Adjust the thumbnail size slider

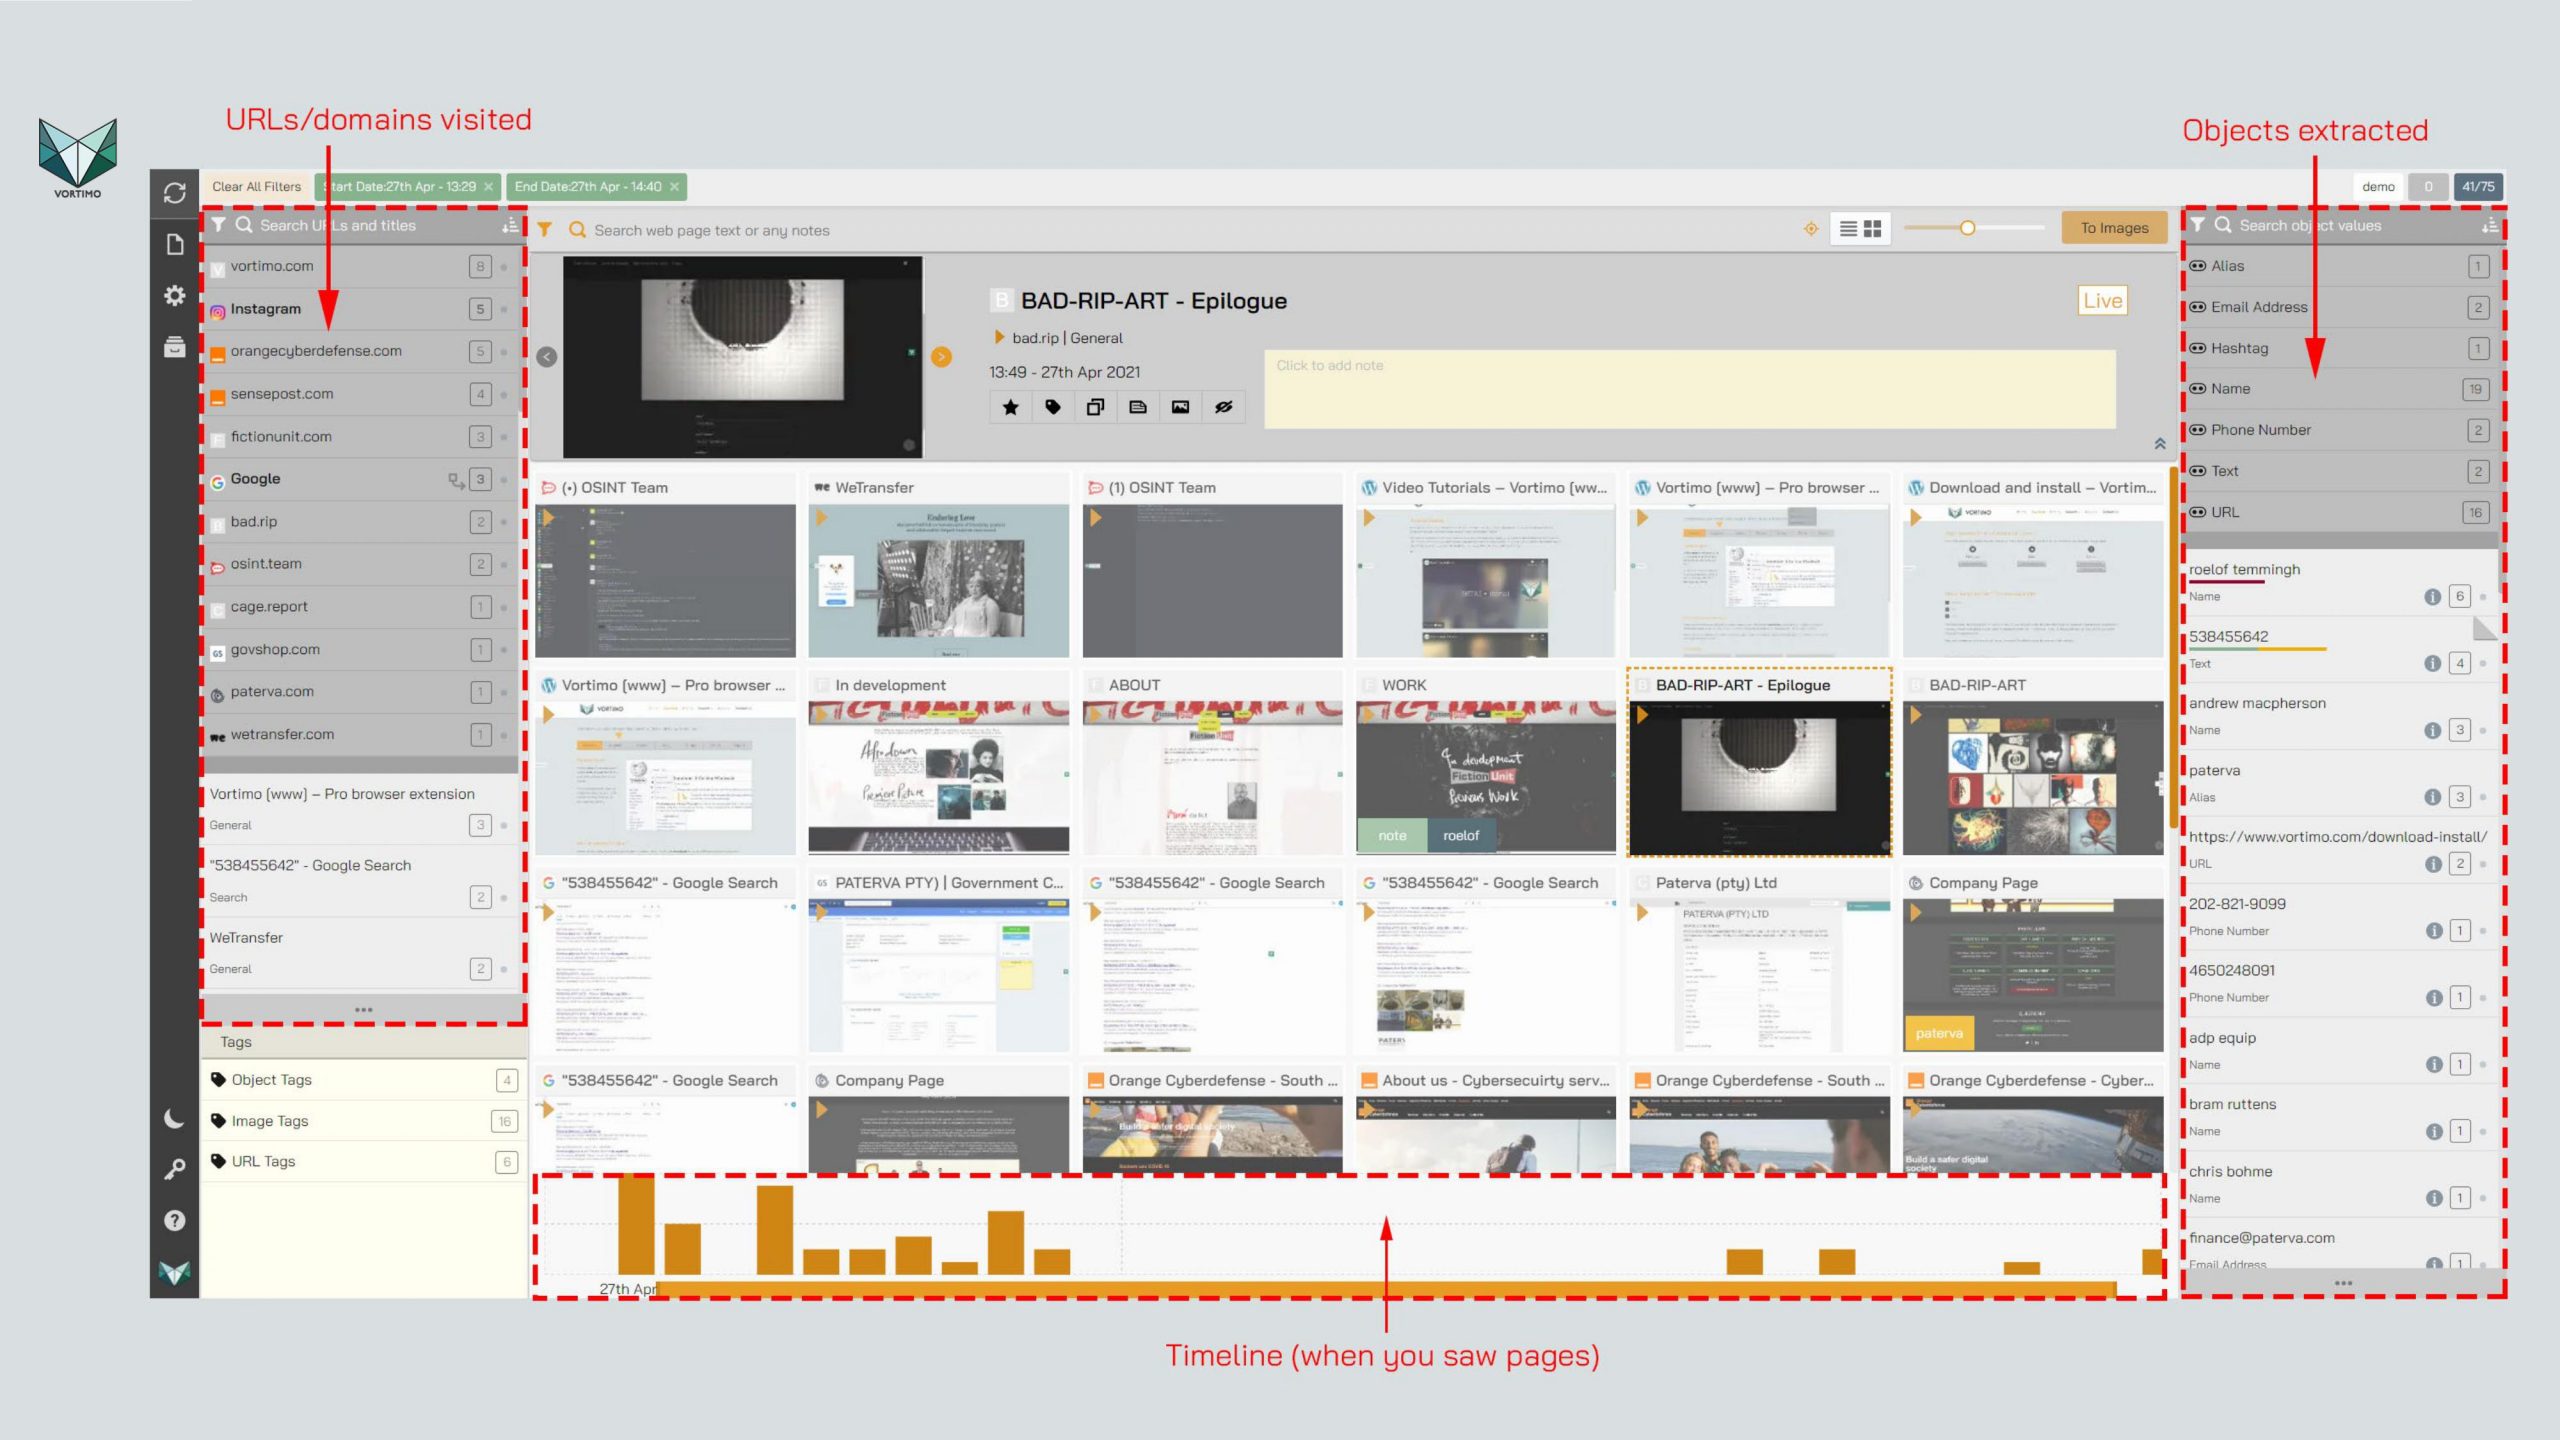[x=1967, y=228]
